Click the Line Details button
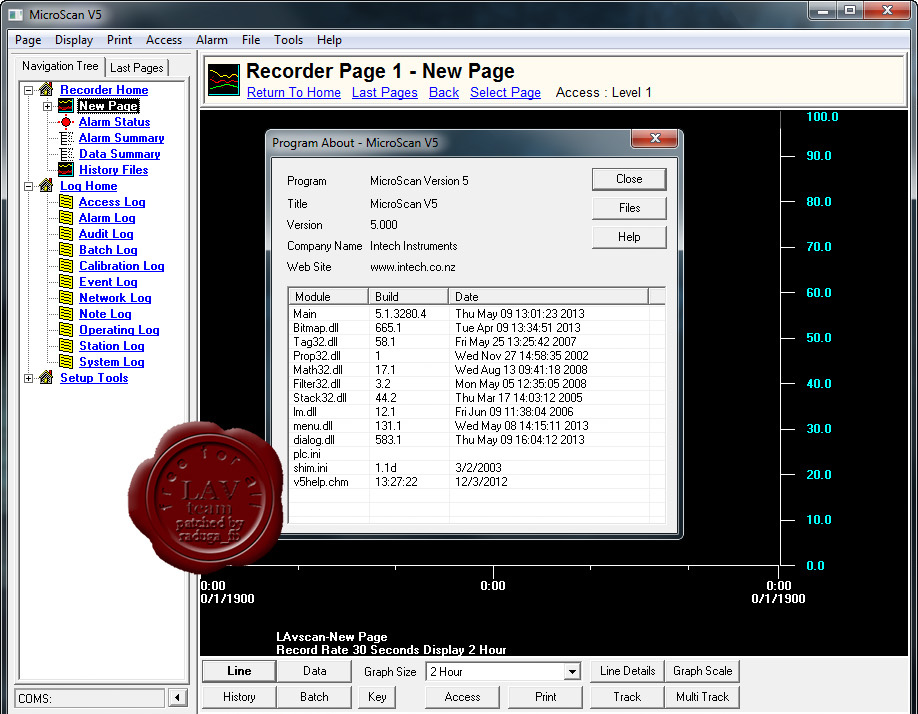The image size is (918, 714). (627, 671)
